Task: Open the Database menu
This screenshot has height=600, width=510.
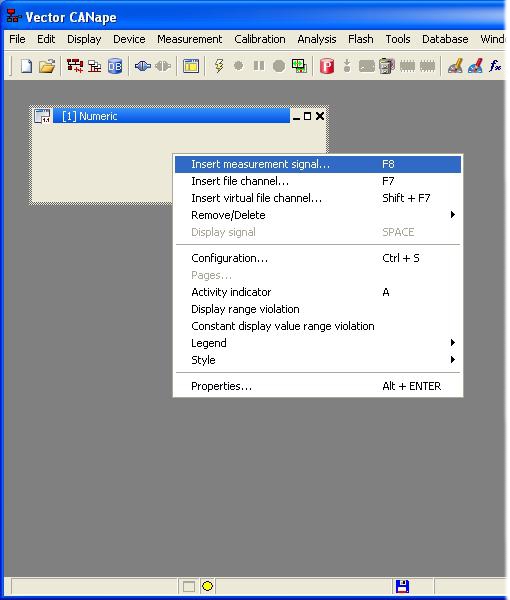Action: click(445, 39)
